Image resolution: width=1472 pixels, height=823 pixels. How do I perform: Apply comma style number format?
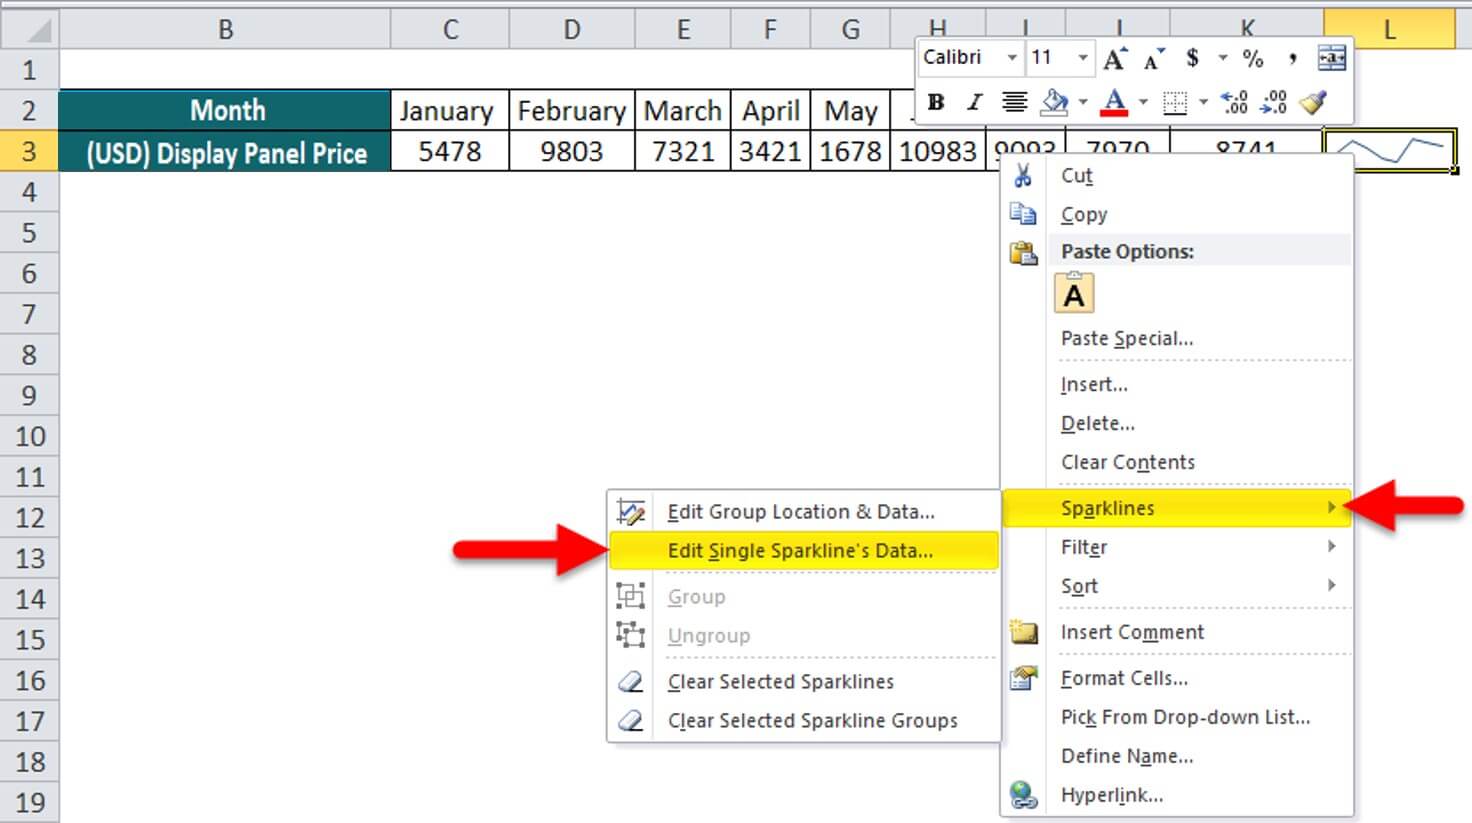pyautogui.click(x=1292, y=59)
